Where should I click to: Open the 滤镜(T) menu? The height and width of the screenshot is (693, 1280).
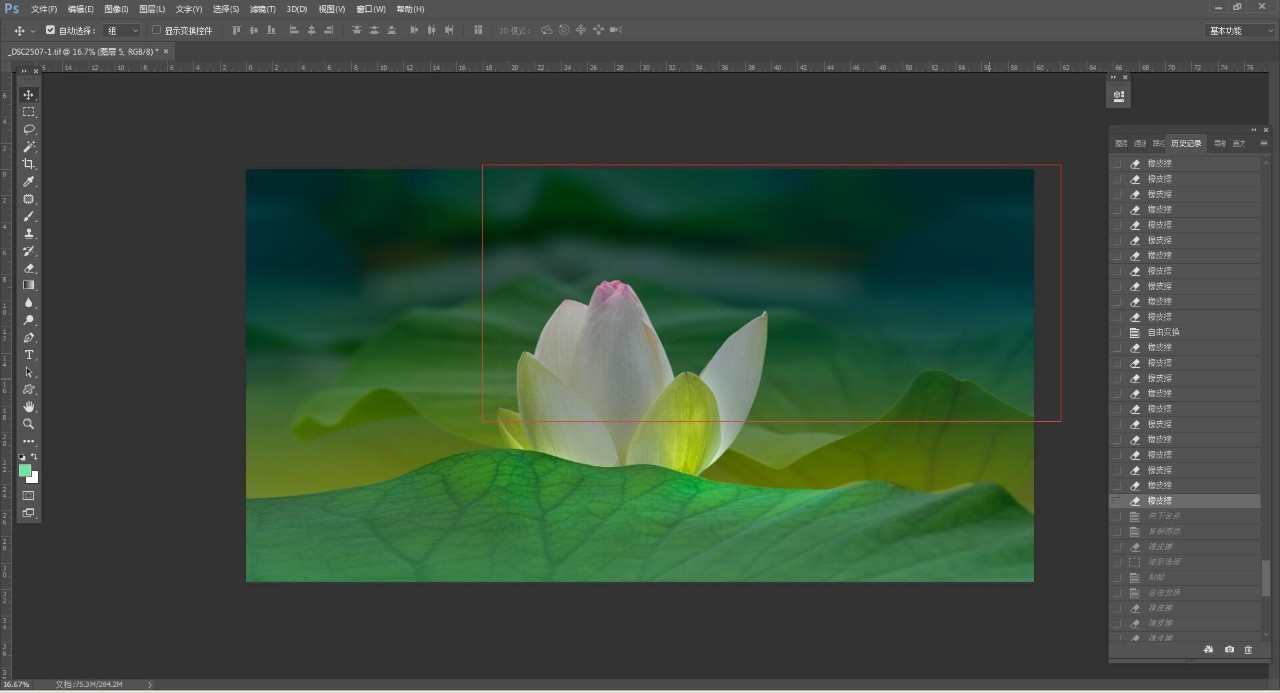click(263, 9)
